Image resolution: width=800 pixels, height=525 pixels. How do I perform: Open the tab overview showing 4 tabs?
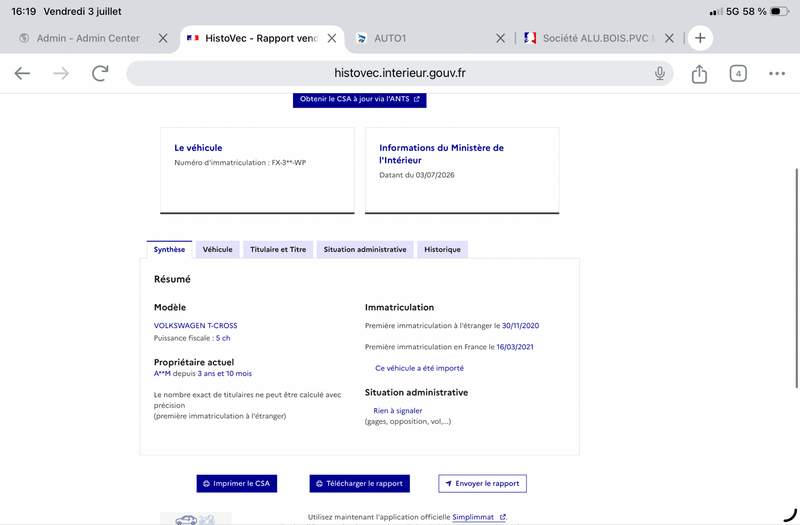tap(738, 73)
